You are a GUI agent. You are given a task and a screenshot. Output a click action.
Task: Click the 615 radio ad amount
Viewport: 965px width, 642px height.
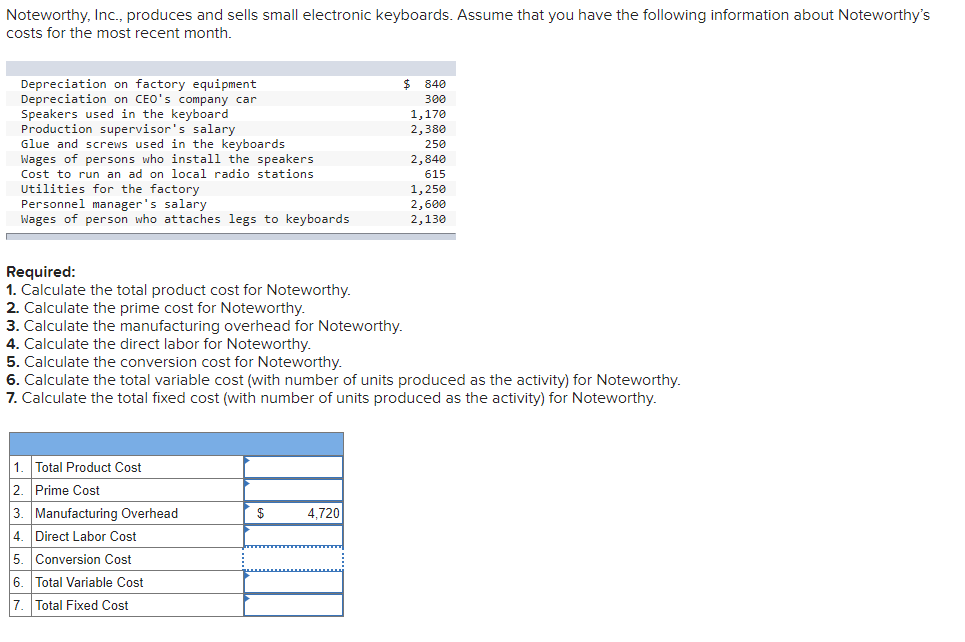[x=435, y=174]
